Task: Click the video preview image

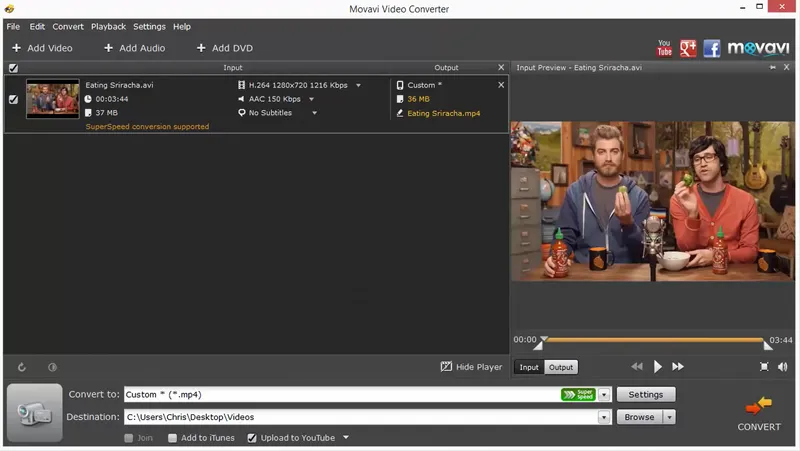Action: click(x=653, y=201)
